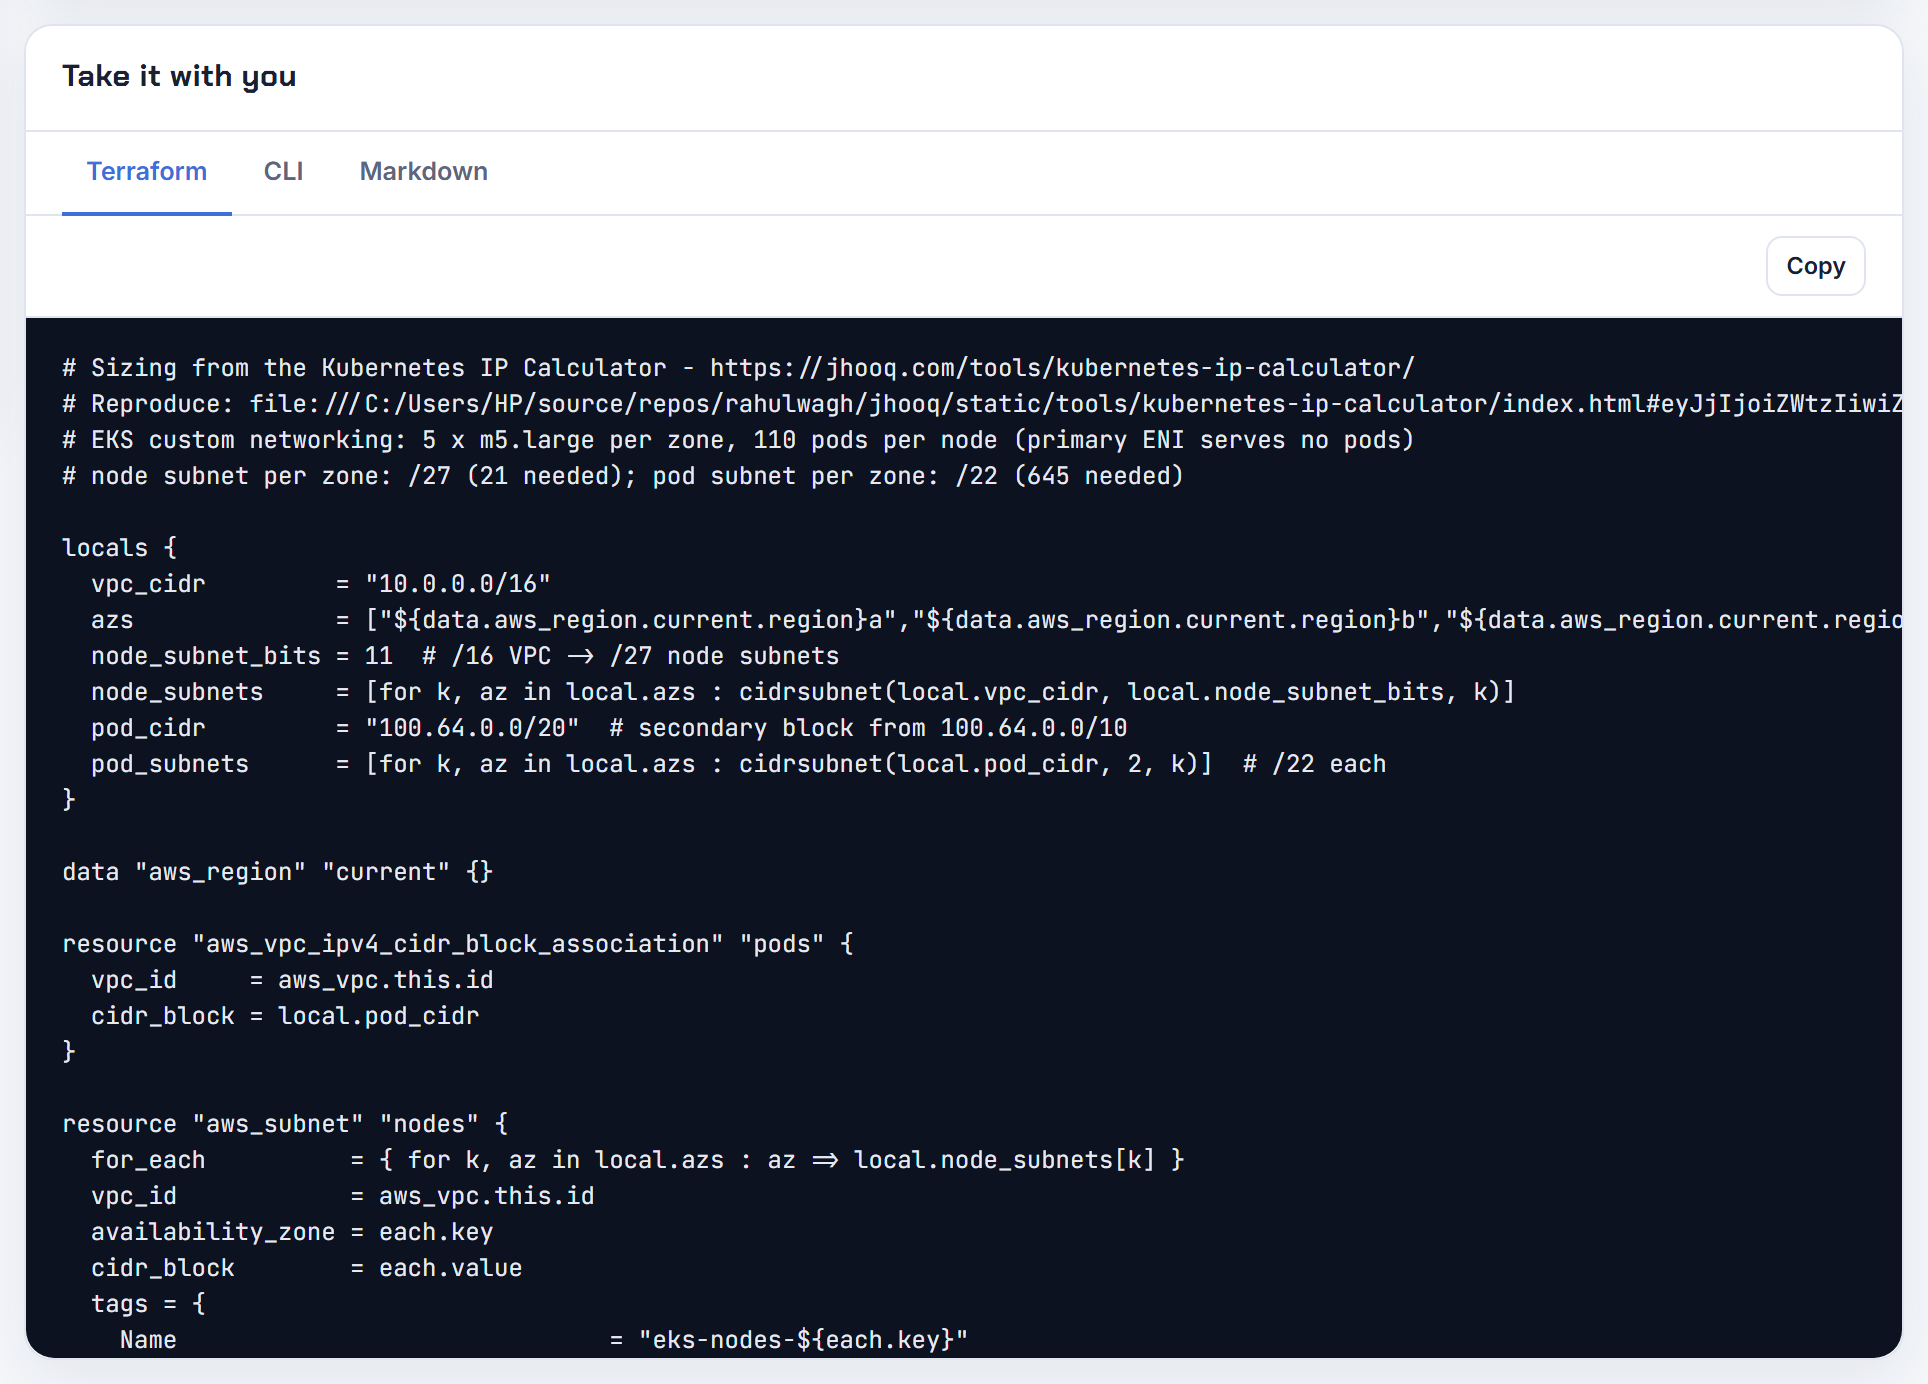Click the 'Reproduce: file:///' comment line
Image resolution: width=1928 pixels, height=1384 pixels.
982,404
